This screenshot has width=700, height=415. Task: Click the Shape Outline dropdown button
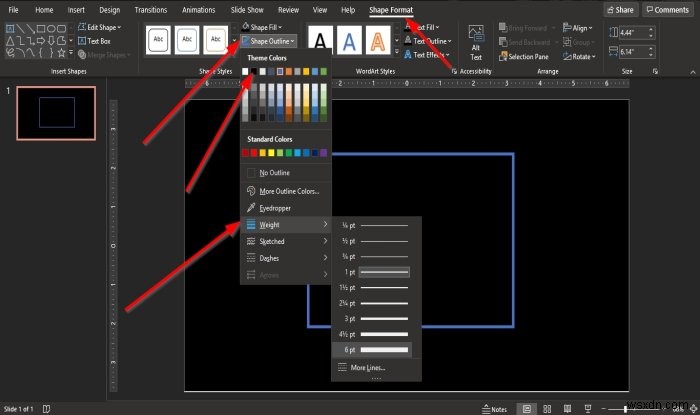[x=268, y=41]
